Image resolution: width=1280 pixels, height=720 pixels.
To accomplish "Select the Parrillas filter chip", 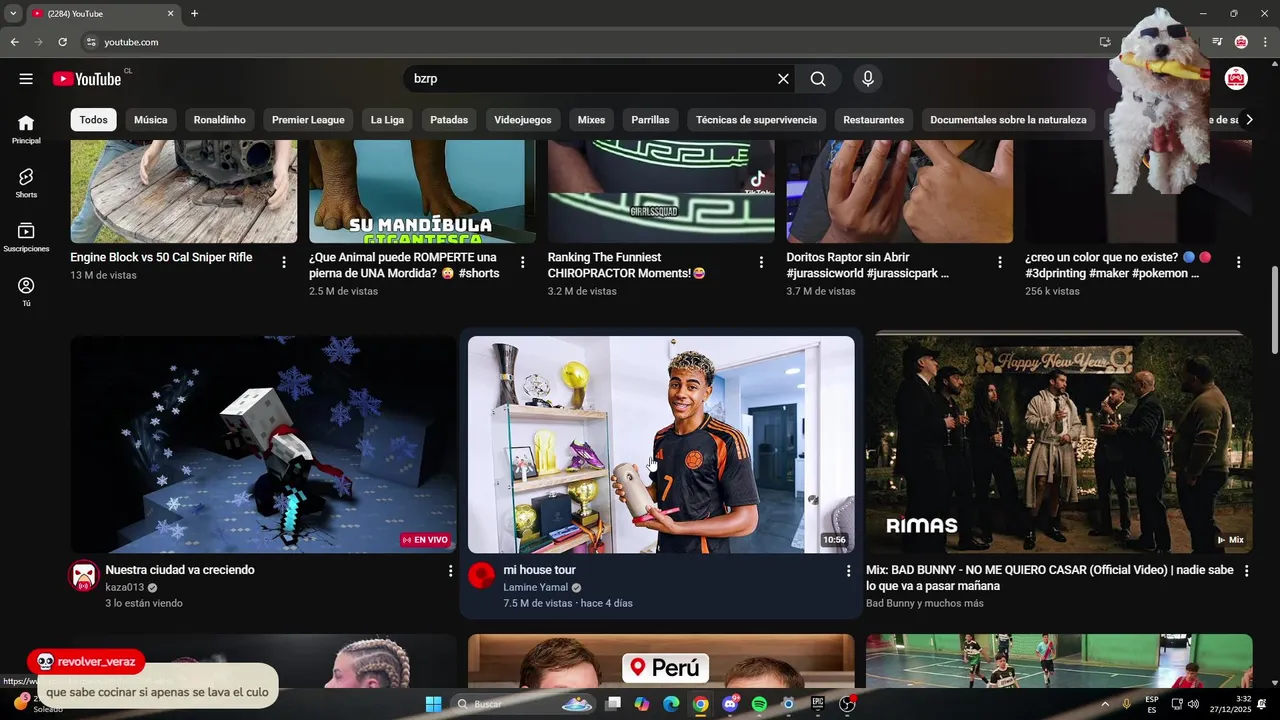I will point(650,120).
